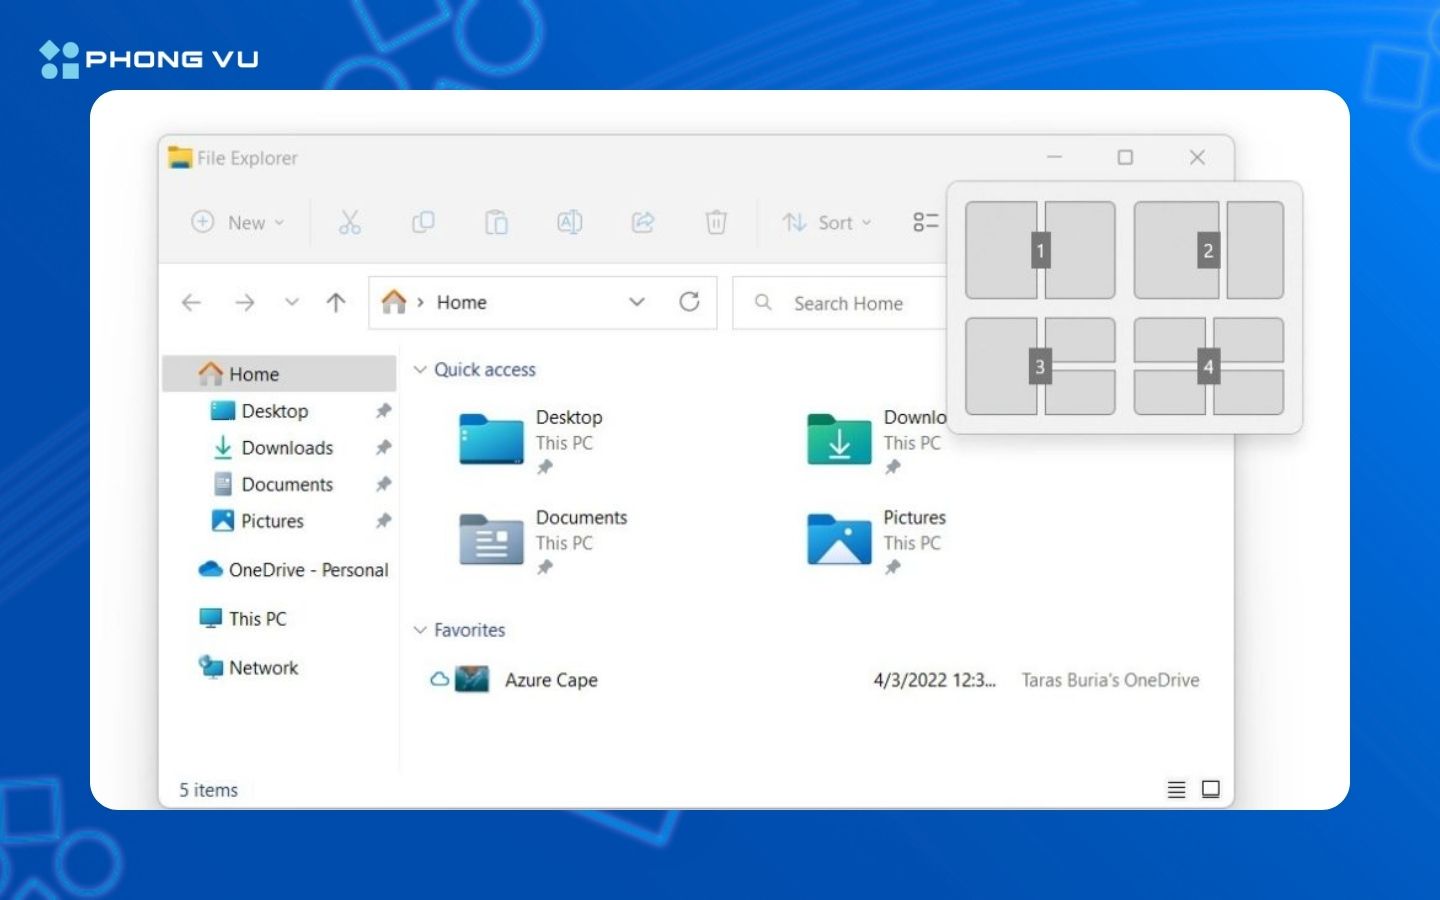The width and height of the screenshot is (1440, 900).
Task: Click the Search Home input field
Action: [x=850, y=303]
